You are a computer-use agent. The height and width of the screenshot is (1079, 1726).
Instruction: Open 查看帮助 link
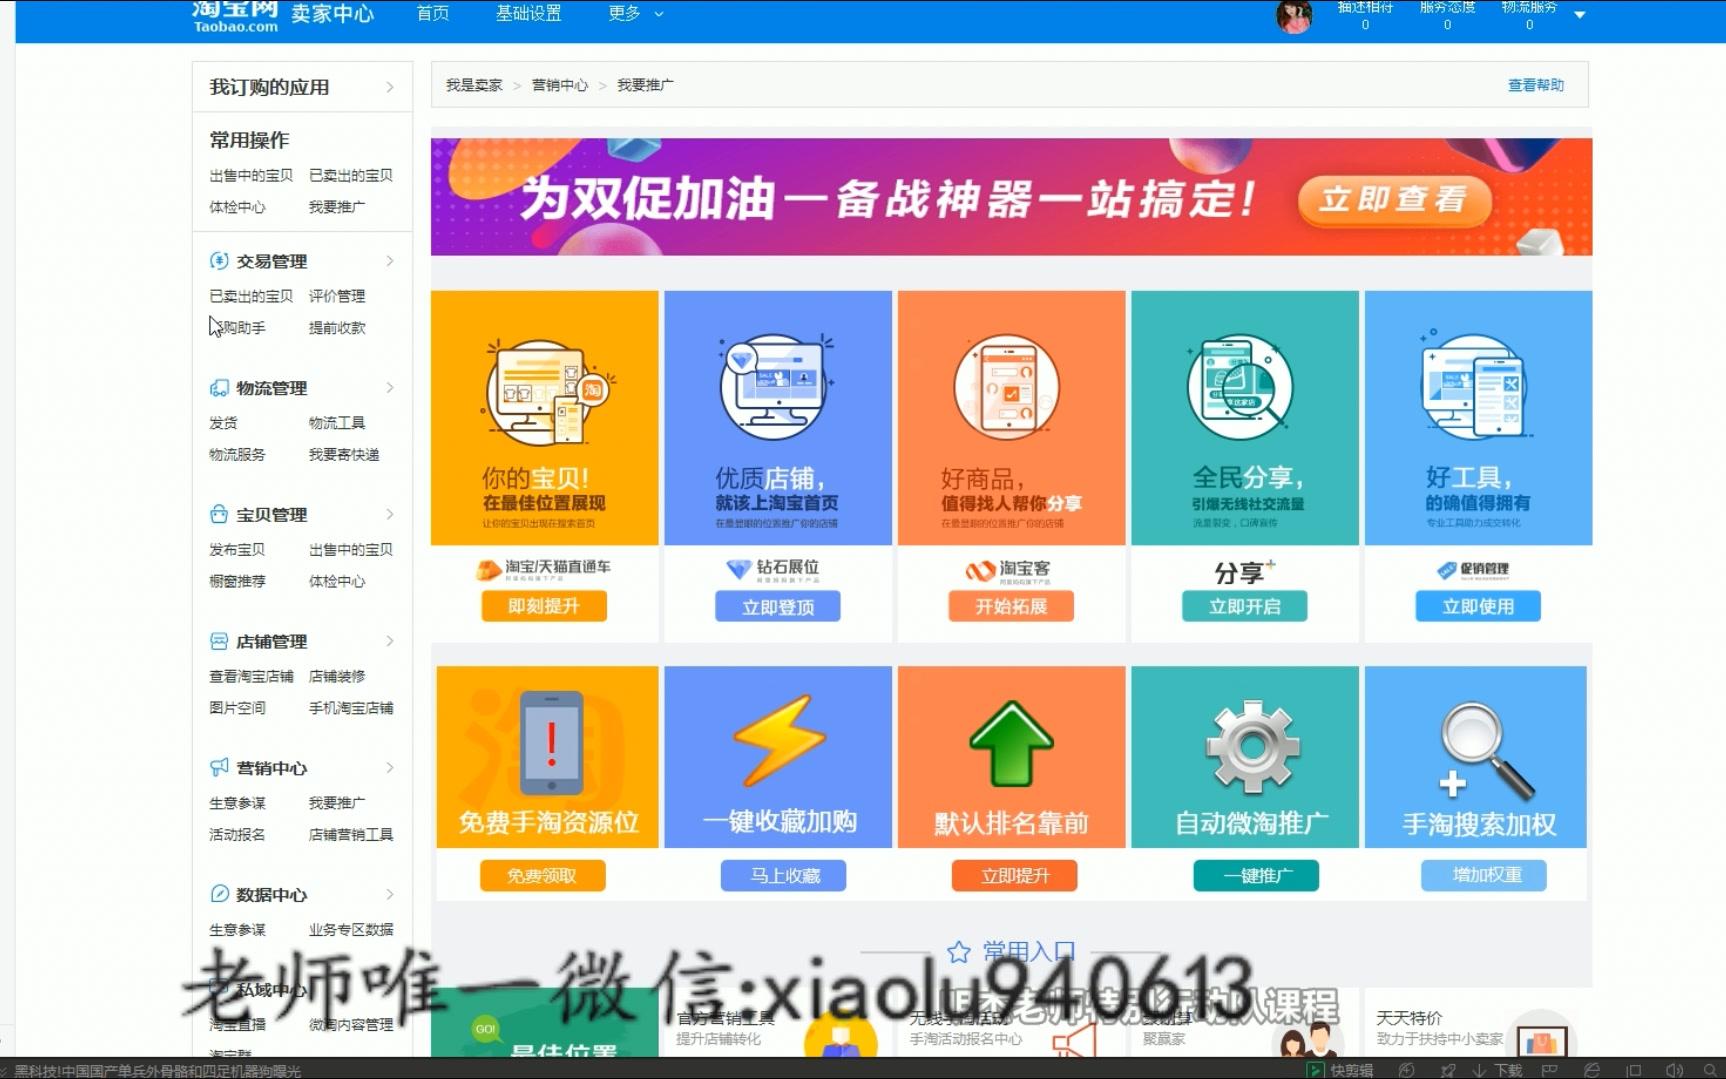pos(1536,85)
